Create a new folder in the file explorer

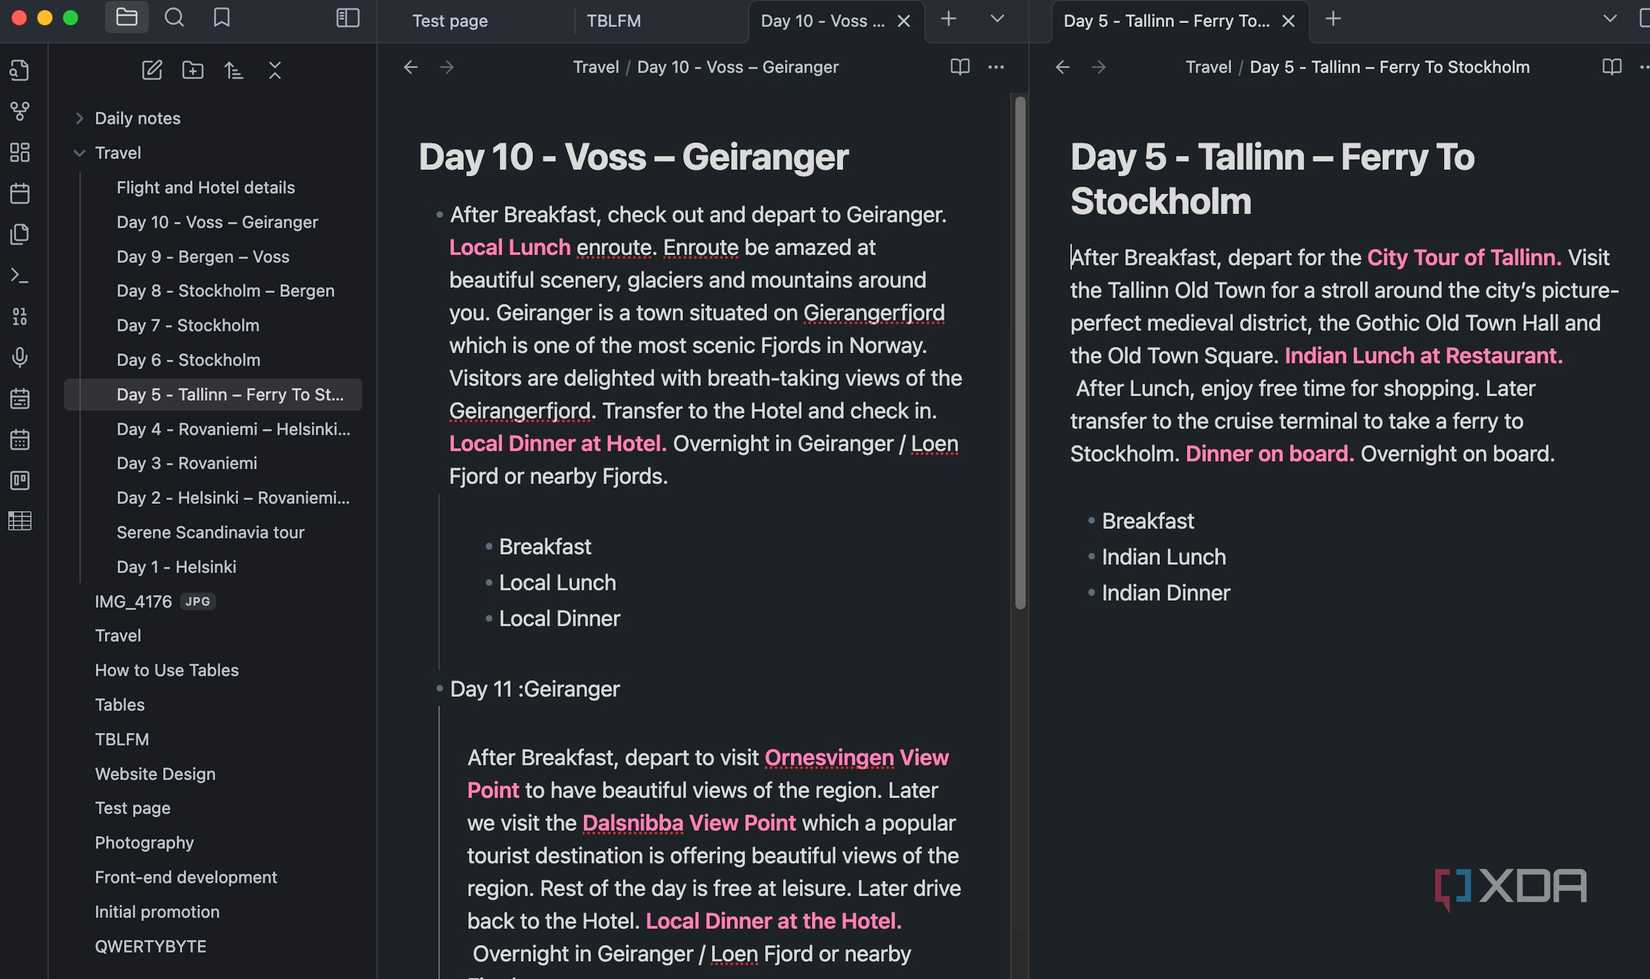[x=192, y=70]
